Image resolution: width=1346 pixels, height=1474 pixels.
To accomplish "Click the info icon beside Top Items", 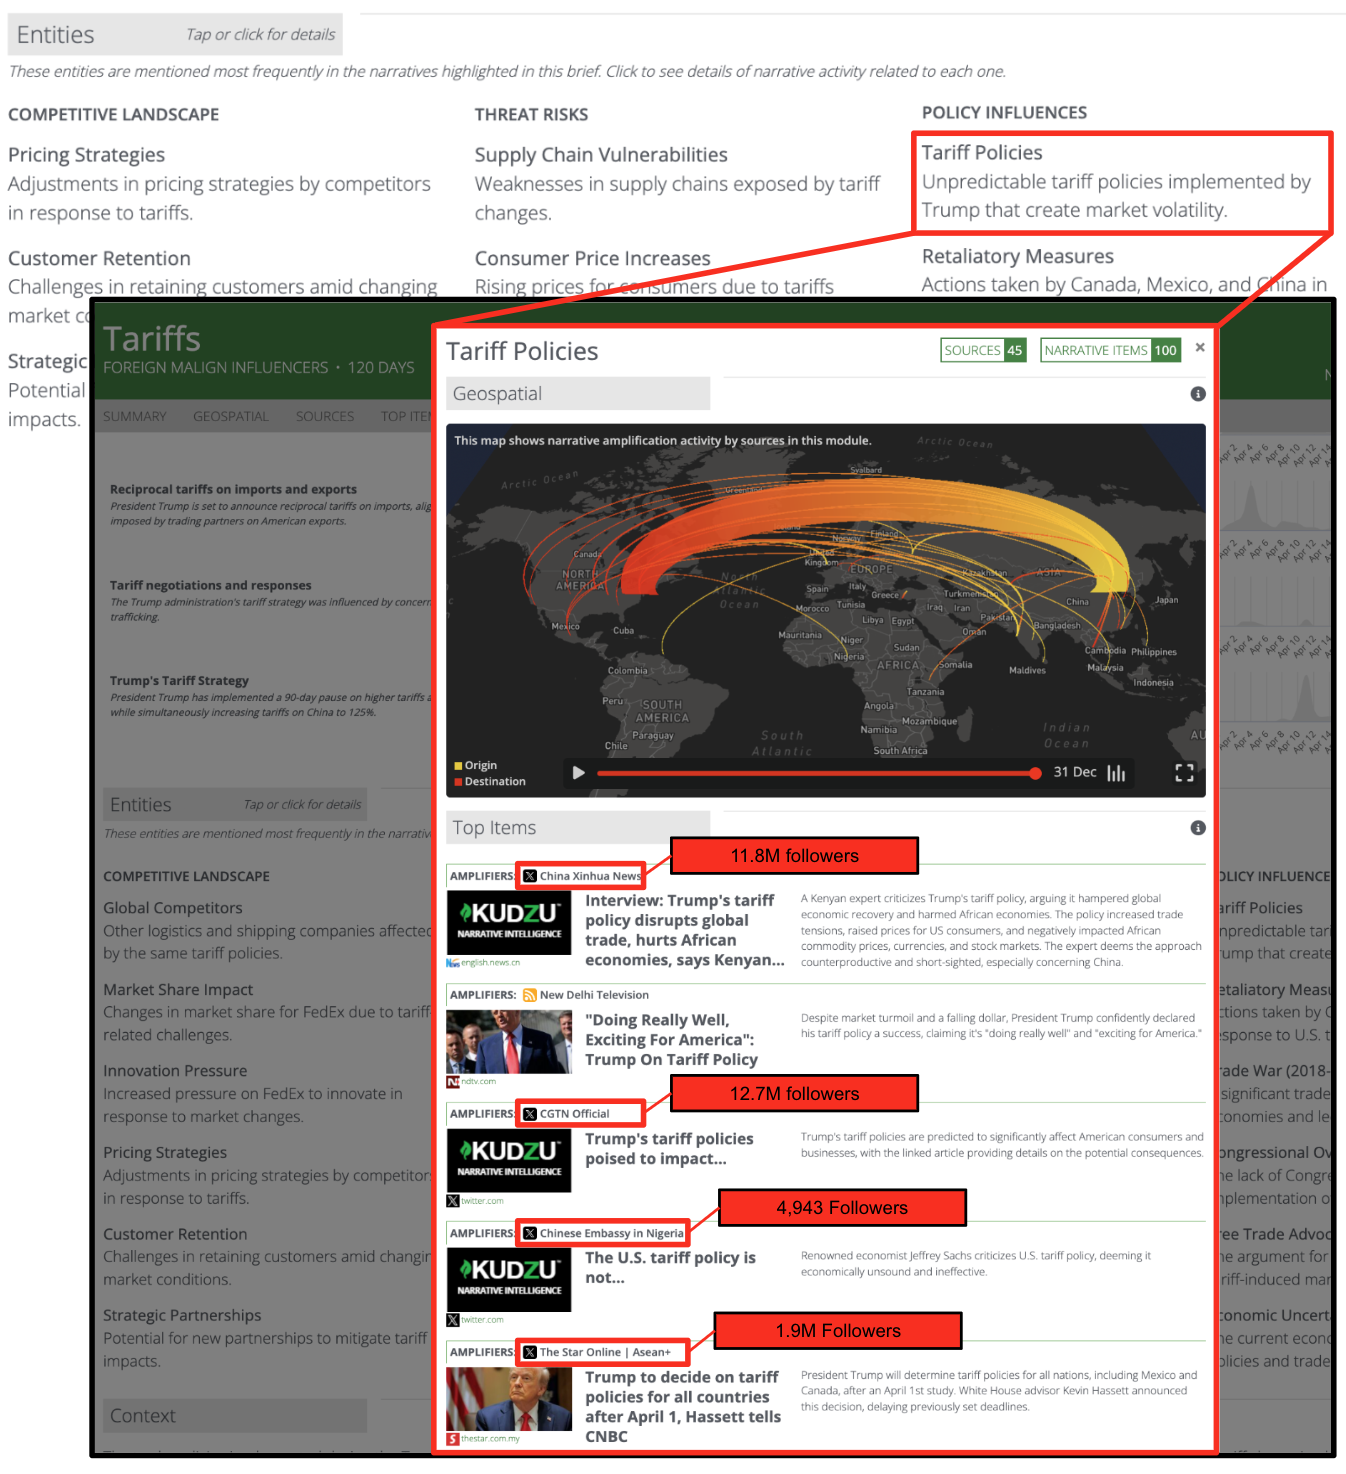I will 1198,828.
